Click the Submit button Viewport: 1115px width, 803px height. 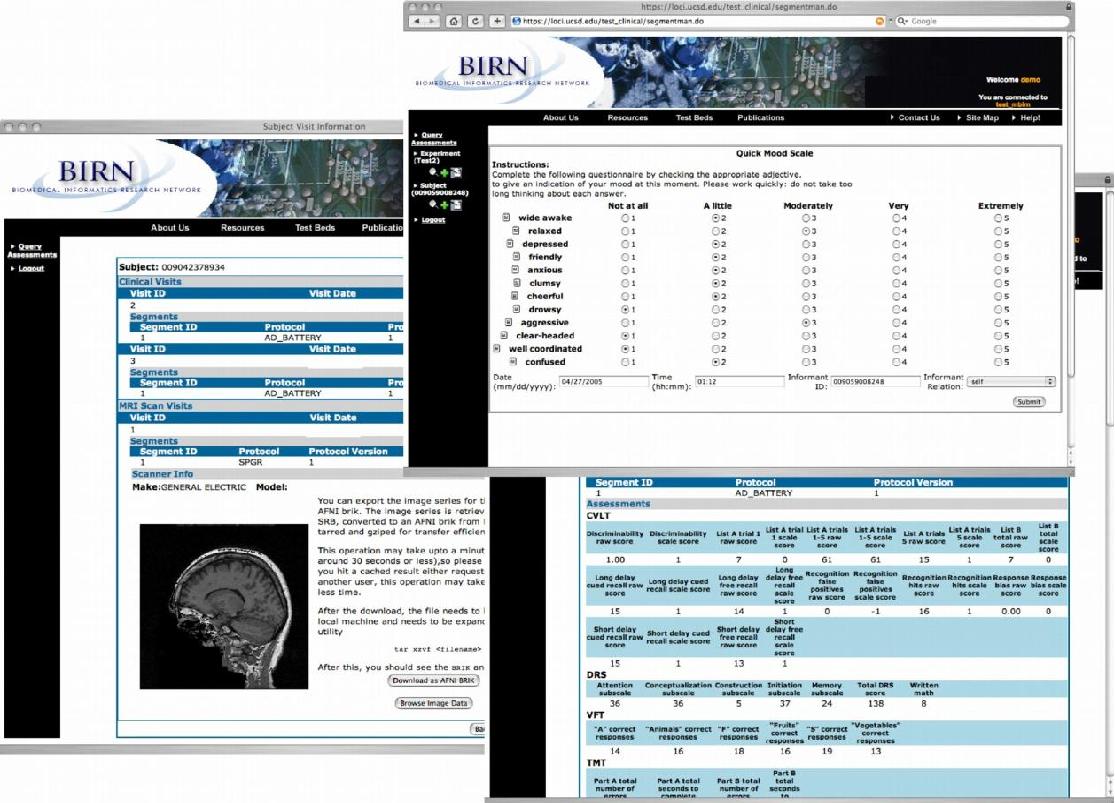[1028, 402]
